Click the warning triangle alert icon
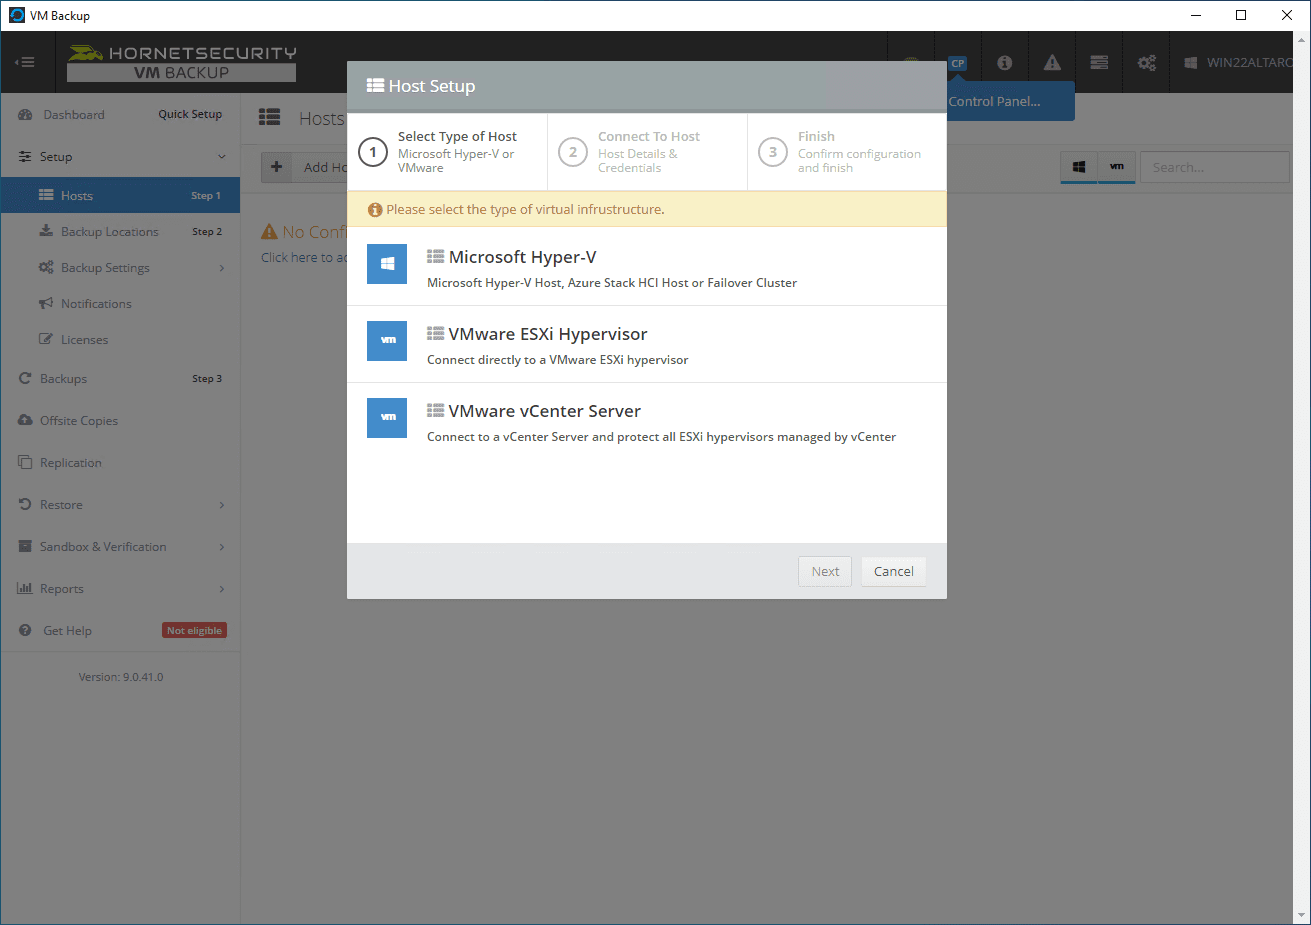 [1052, 63]
